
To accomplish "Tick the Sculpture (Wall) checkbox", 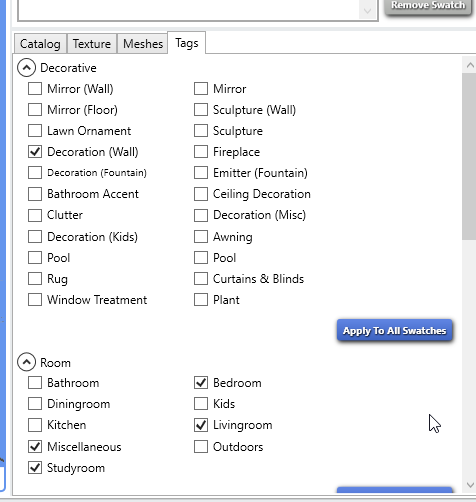I will [x=201, y=110].
